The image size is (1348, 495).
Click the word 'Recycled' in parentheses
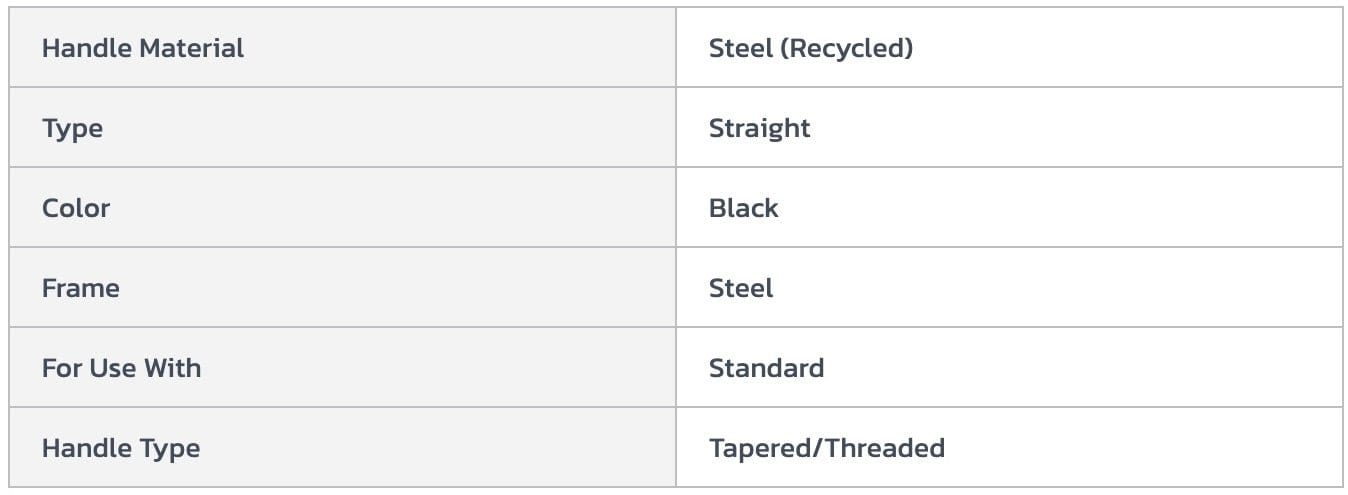(850, 48)
